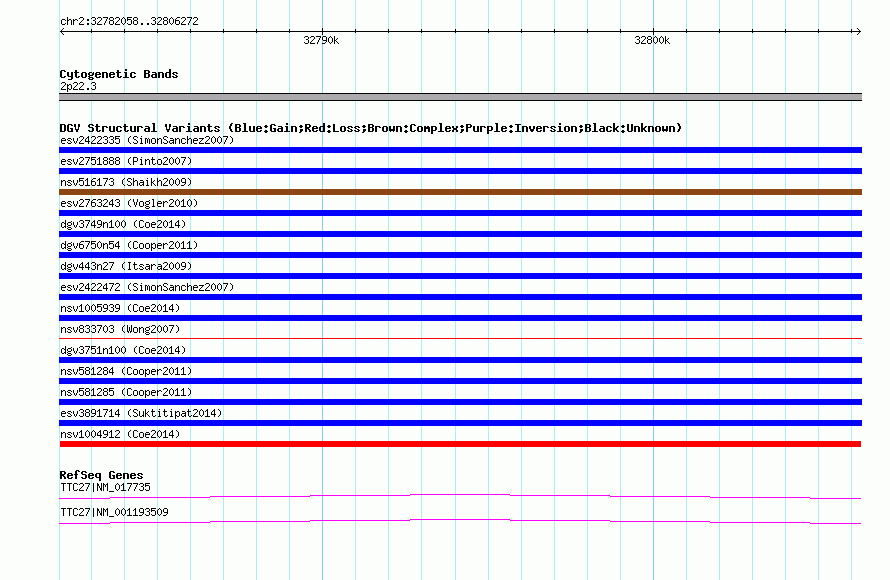Select the blue dgv3751n100 variant bar
890x580 pixels.
(x=460, y=360)
